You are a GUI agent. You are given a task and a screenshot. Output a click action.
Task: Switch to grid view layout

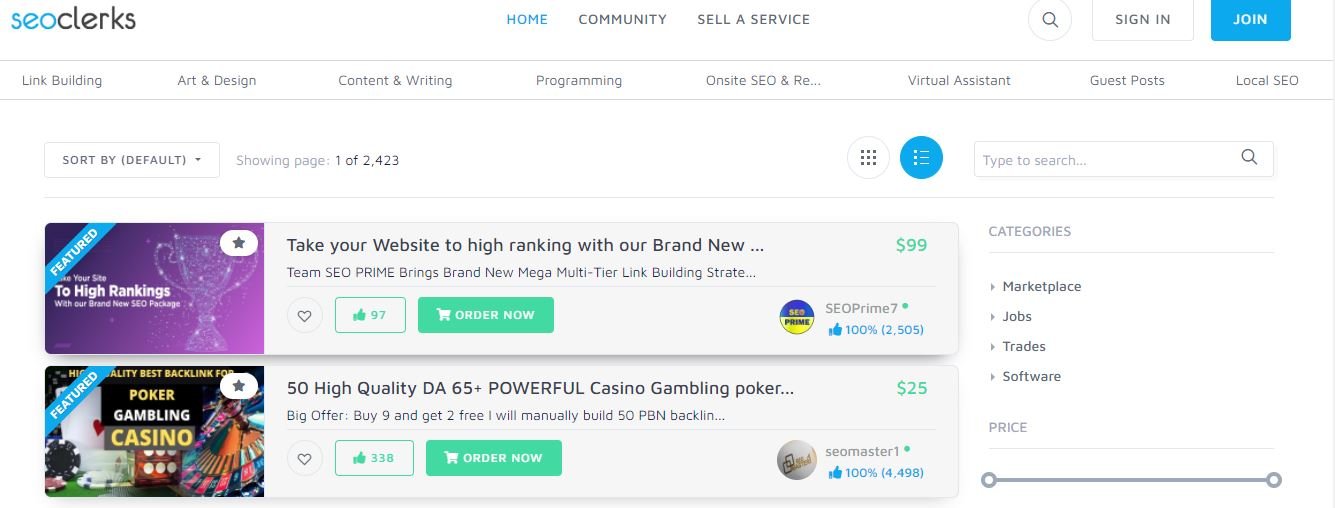pyautogui.click(x=868, y=158)
